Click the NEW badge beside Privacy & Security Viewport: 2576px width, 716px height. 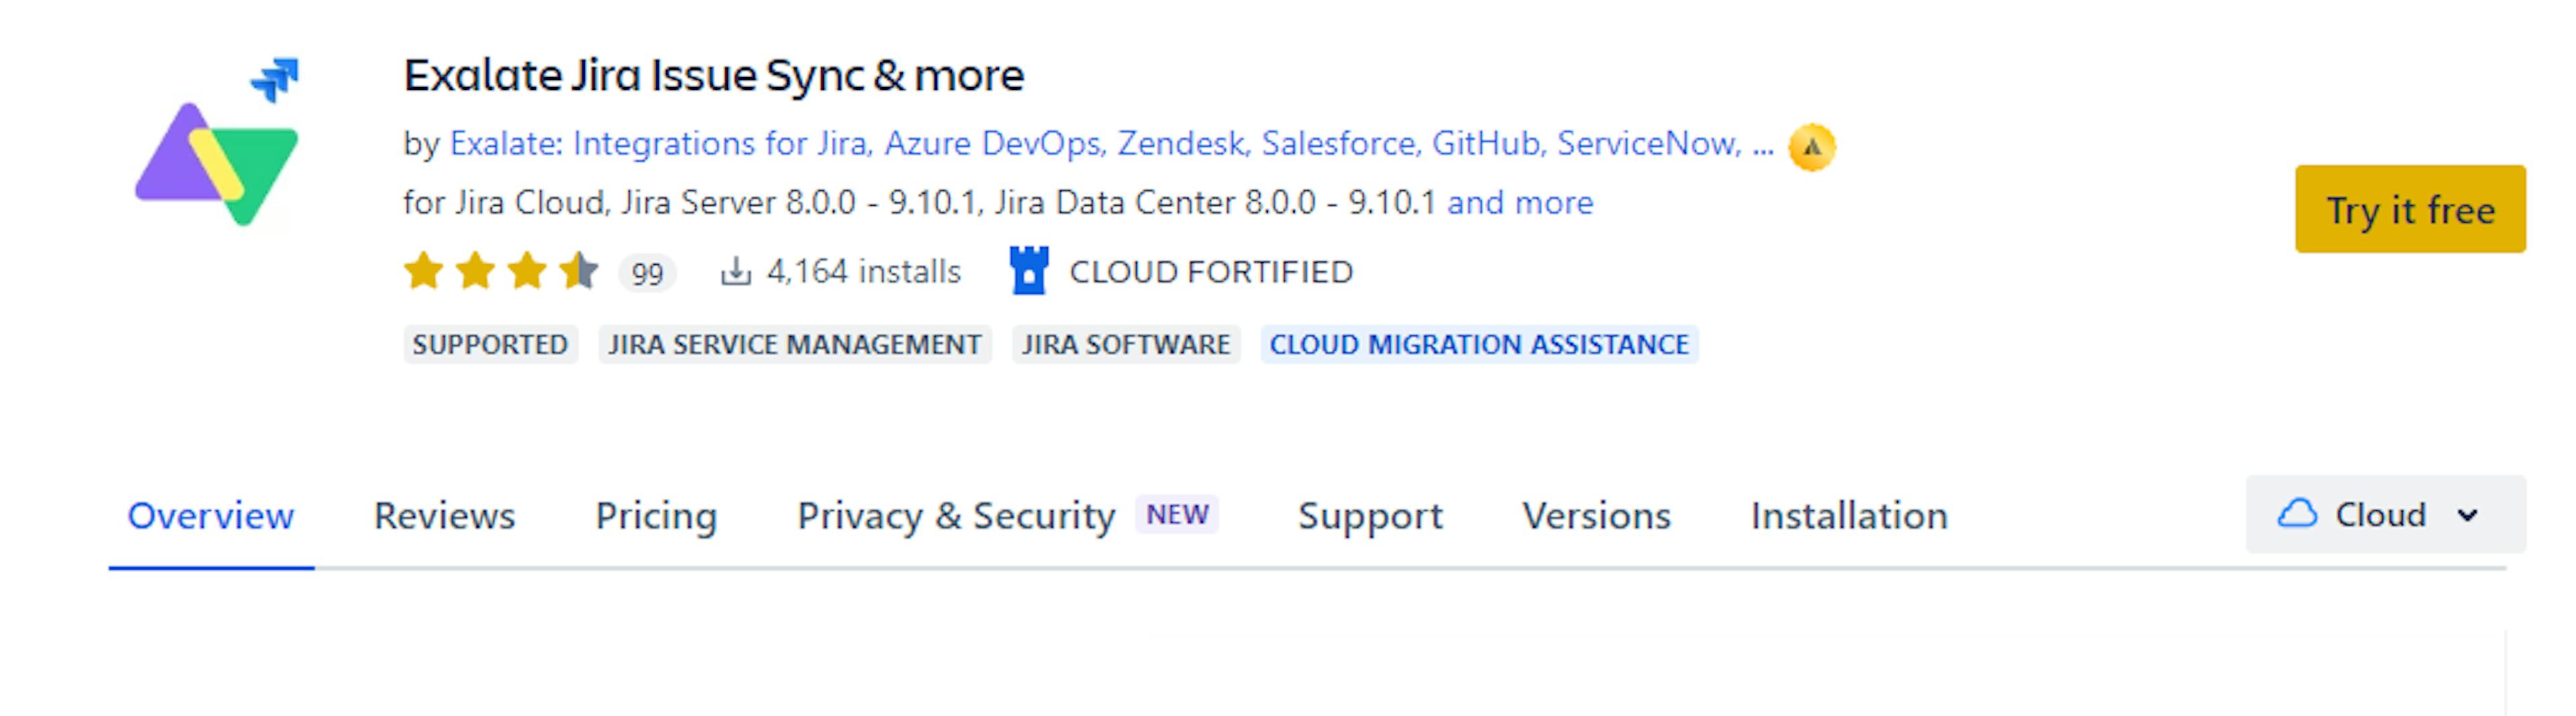(1177, 514)
